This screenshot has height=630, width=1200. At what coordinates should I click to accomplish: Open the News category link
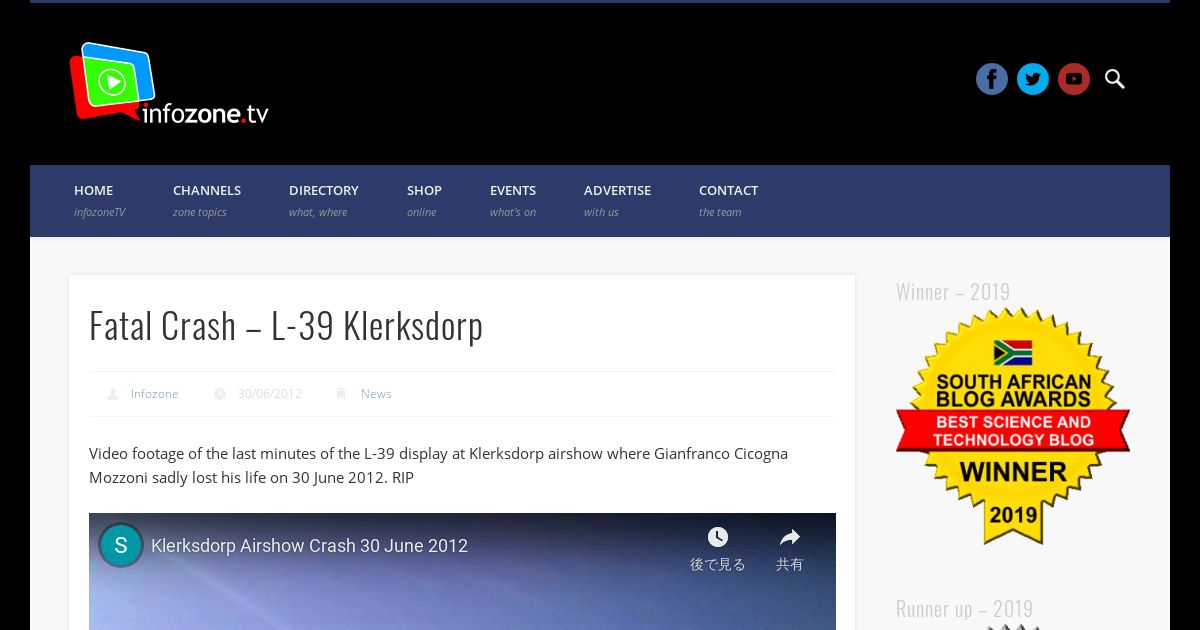[376, 394]
